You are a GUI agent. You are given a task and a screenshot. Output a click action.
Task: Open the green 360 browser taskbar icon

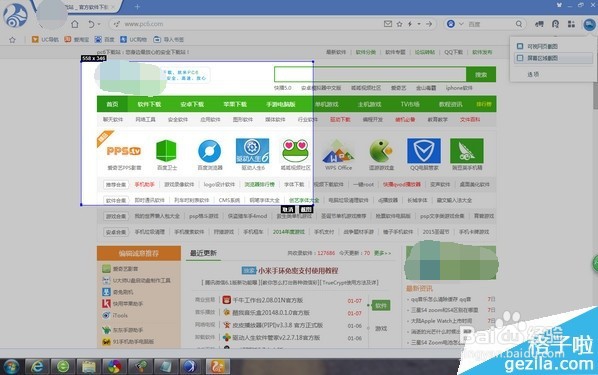63,367
